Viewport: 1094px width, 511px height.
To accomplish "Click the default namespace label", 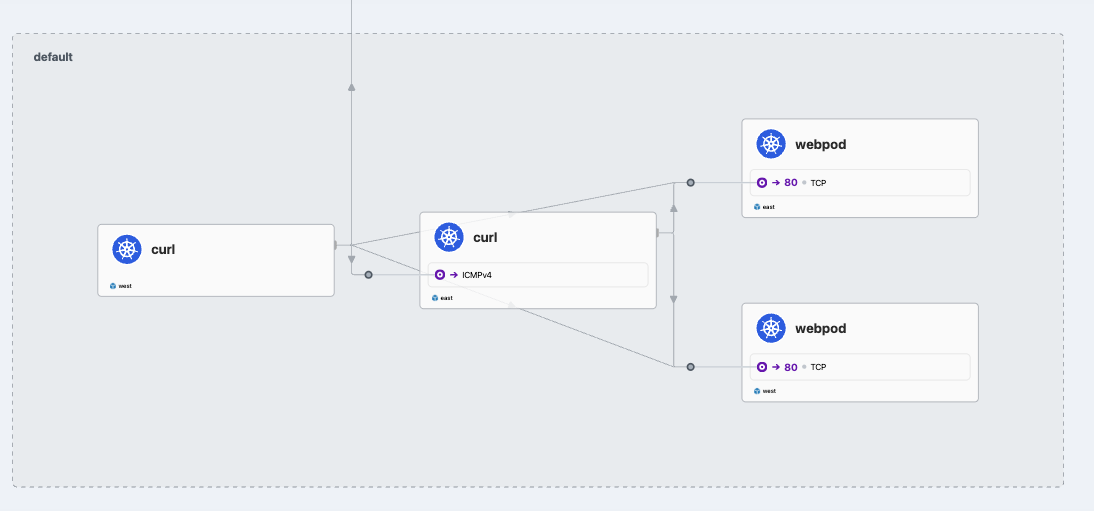I will point(53,57).
